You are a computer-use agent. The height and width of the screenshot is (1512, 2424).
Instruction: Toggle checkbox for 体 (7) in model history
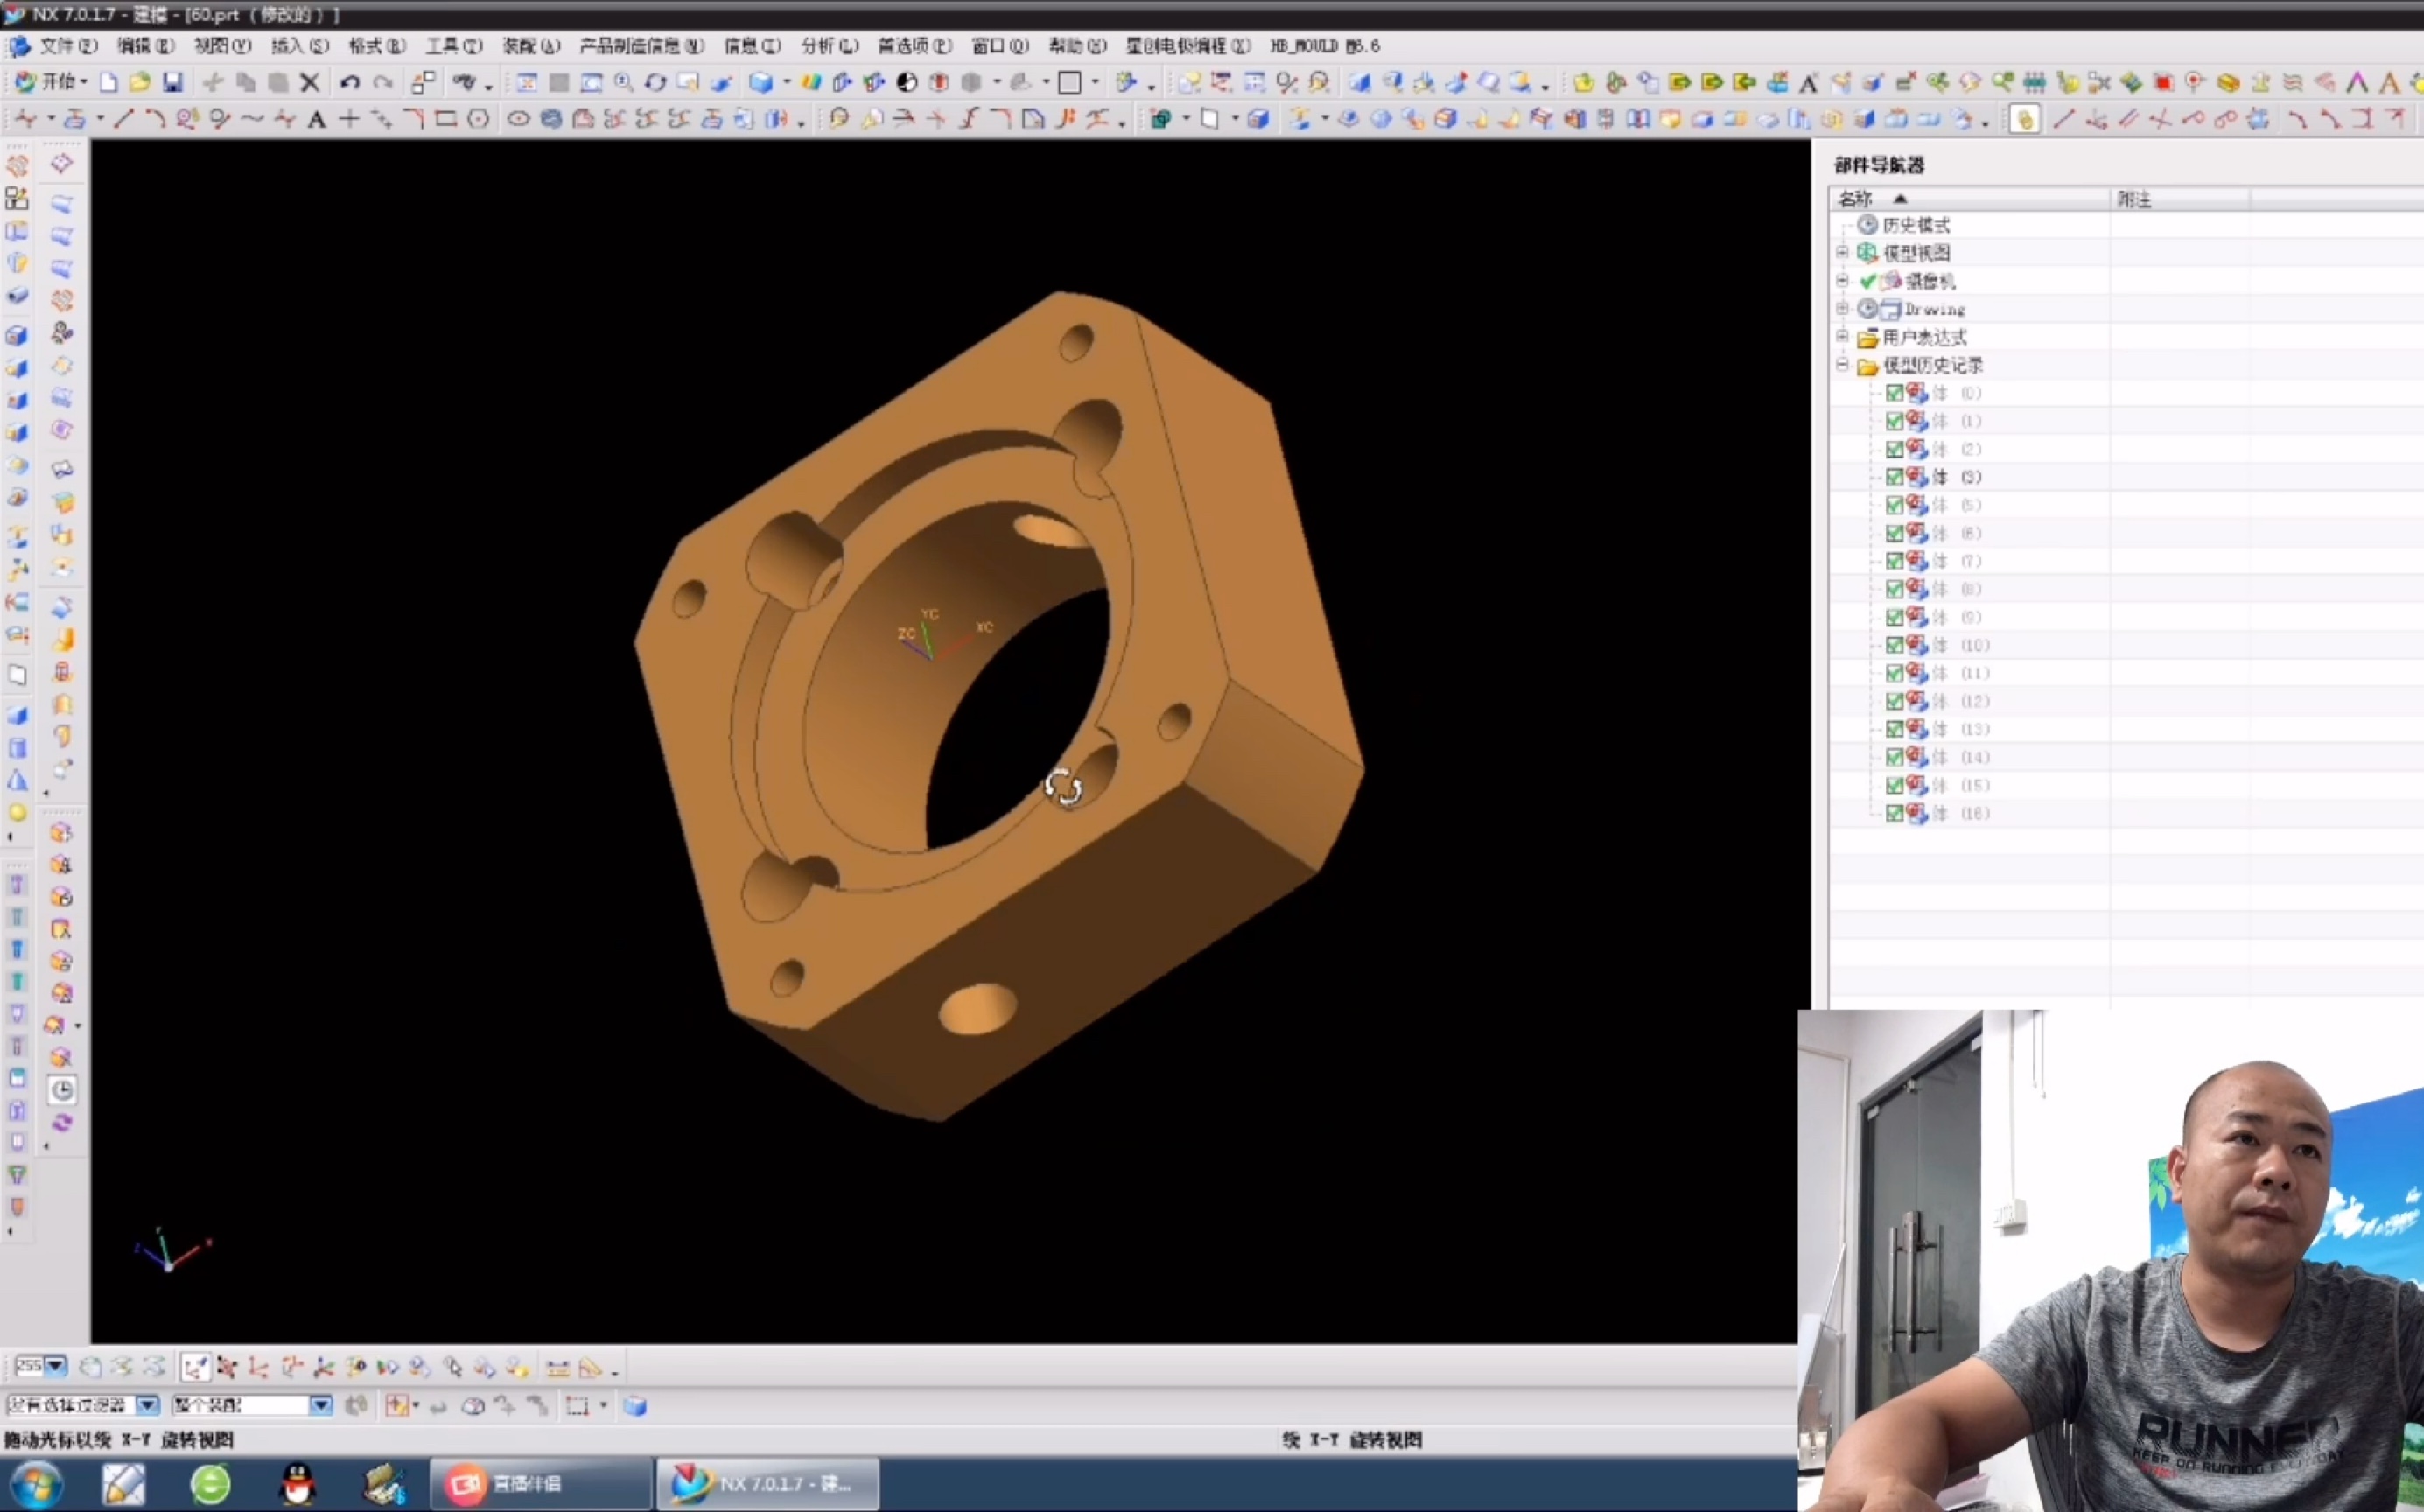click(x=1894, y=561)
